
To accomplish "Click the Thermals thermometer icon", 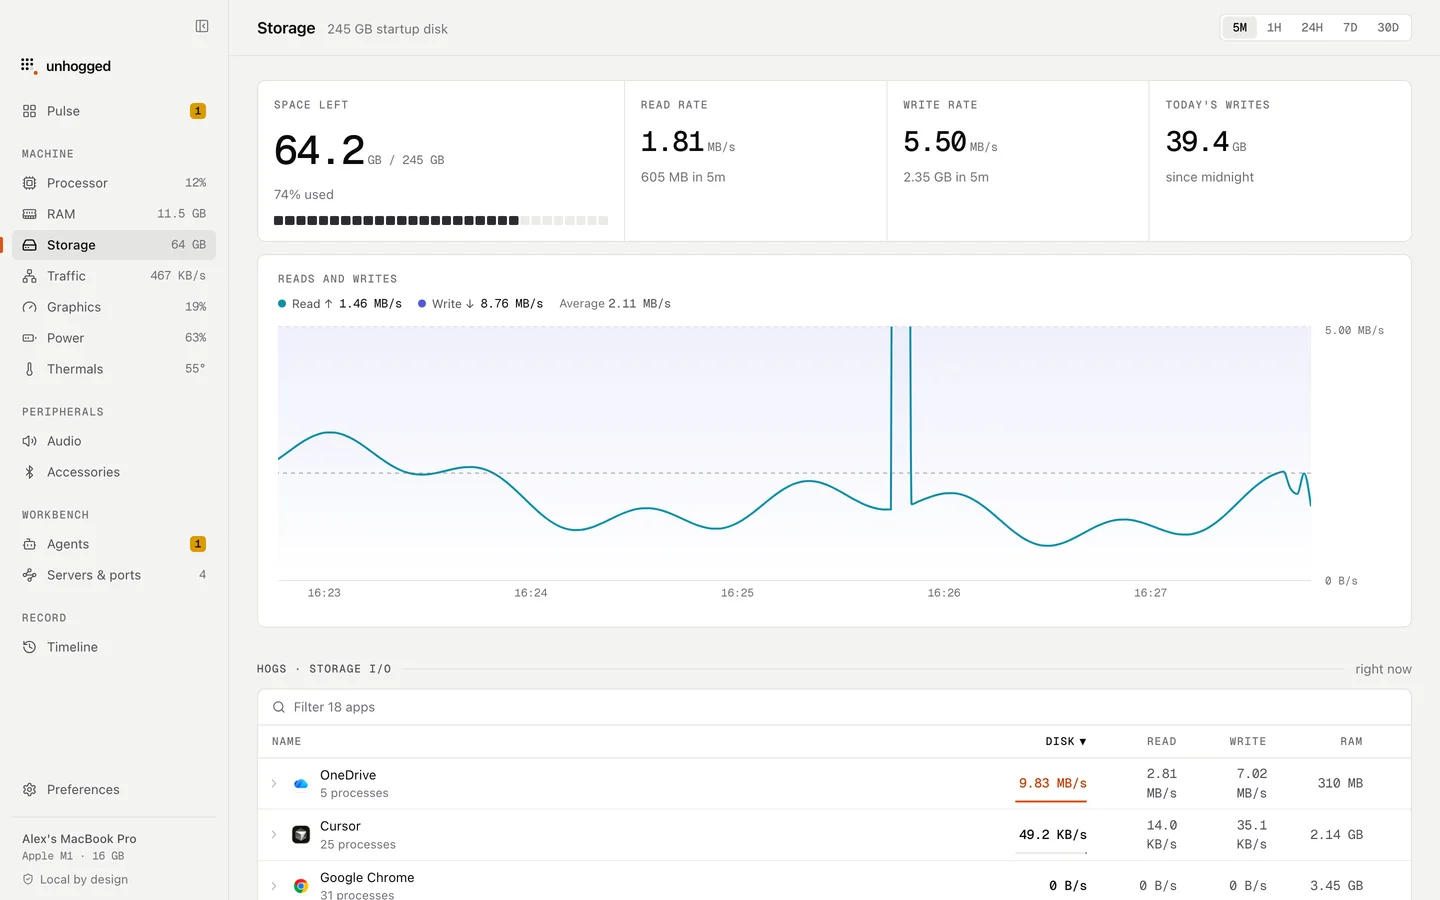I will pos(29,369).
